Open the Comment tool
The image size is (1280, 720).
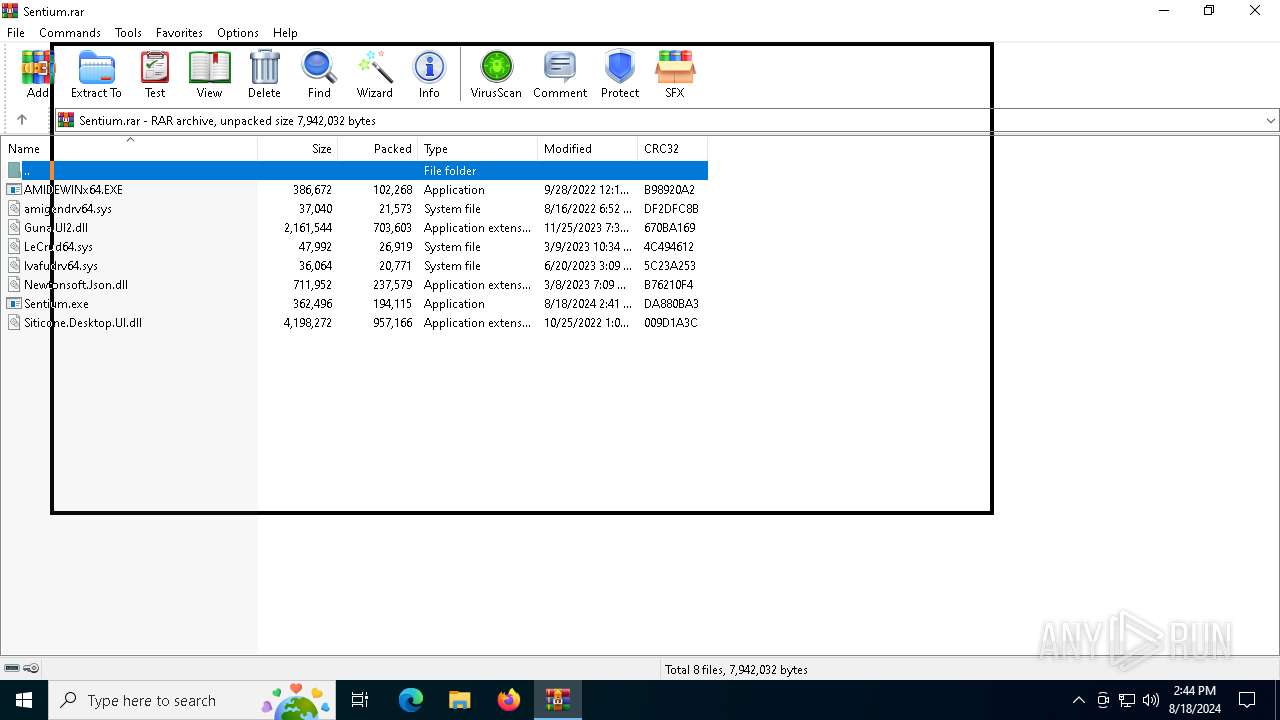[560, 74]
